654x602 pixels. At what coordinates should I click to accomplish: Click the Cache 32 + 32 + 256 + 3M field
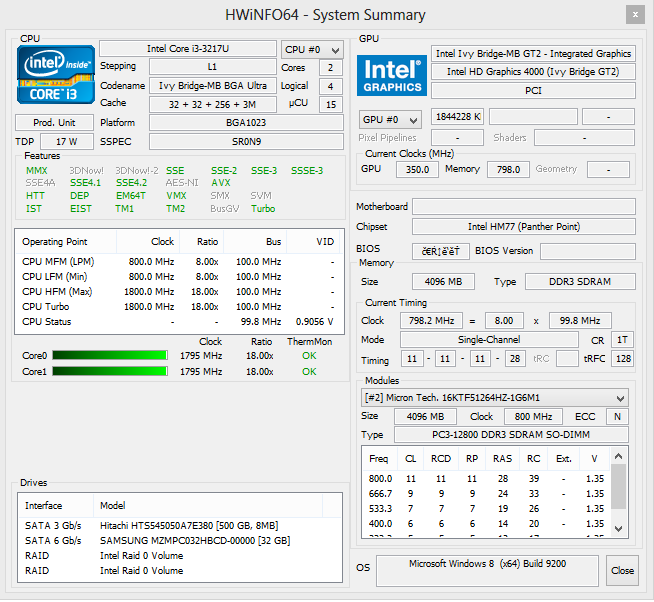(213, 104)
